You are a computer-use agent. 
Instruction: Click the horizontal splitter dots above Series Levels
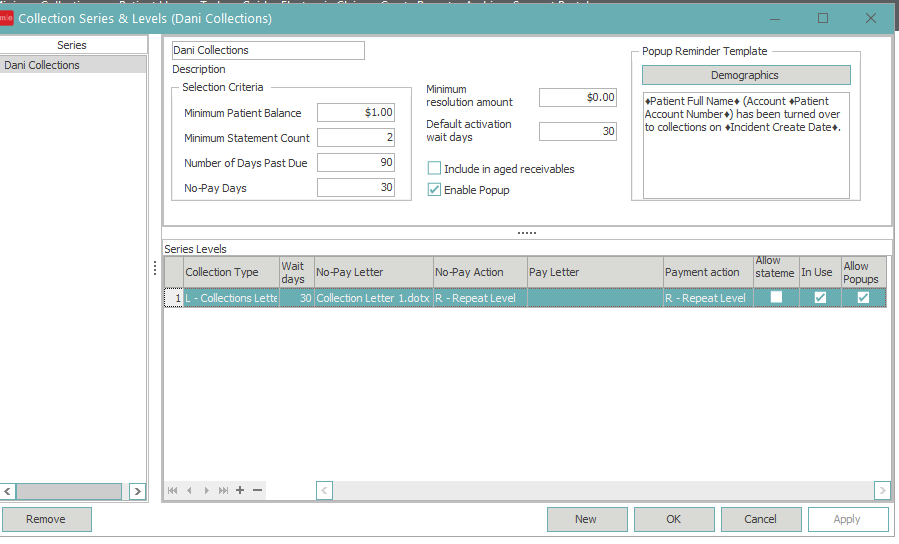pos(527,233)
